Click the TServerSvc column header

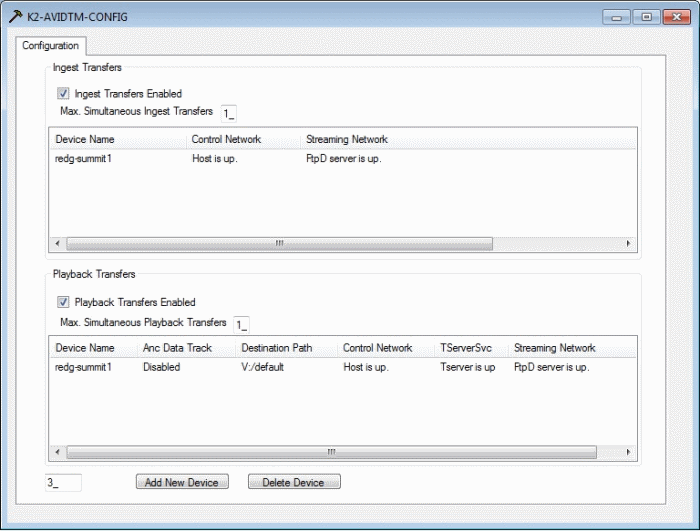[468, 348]
